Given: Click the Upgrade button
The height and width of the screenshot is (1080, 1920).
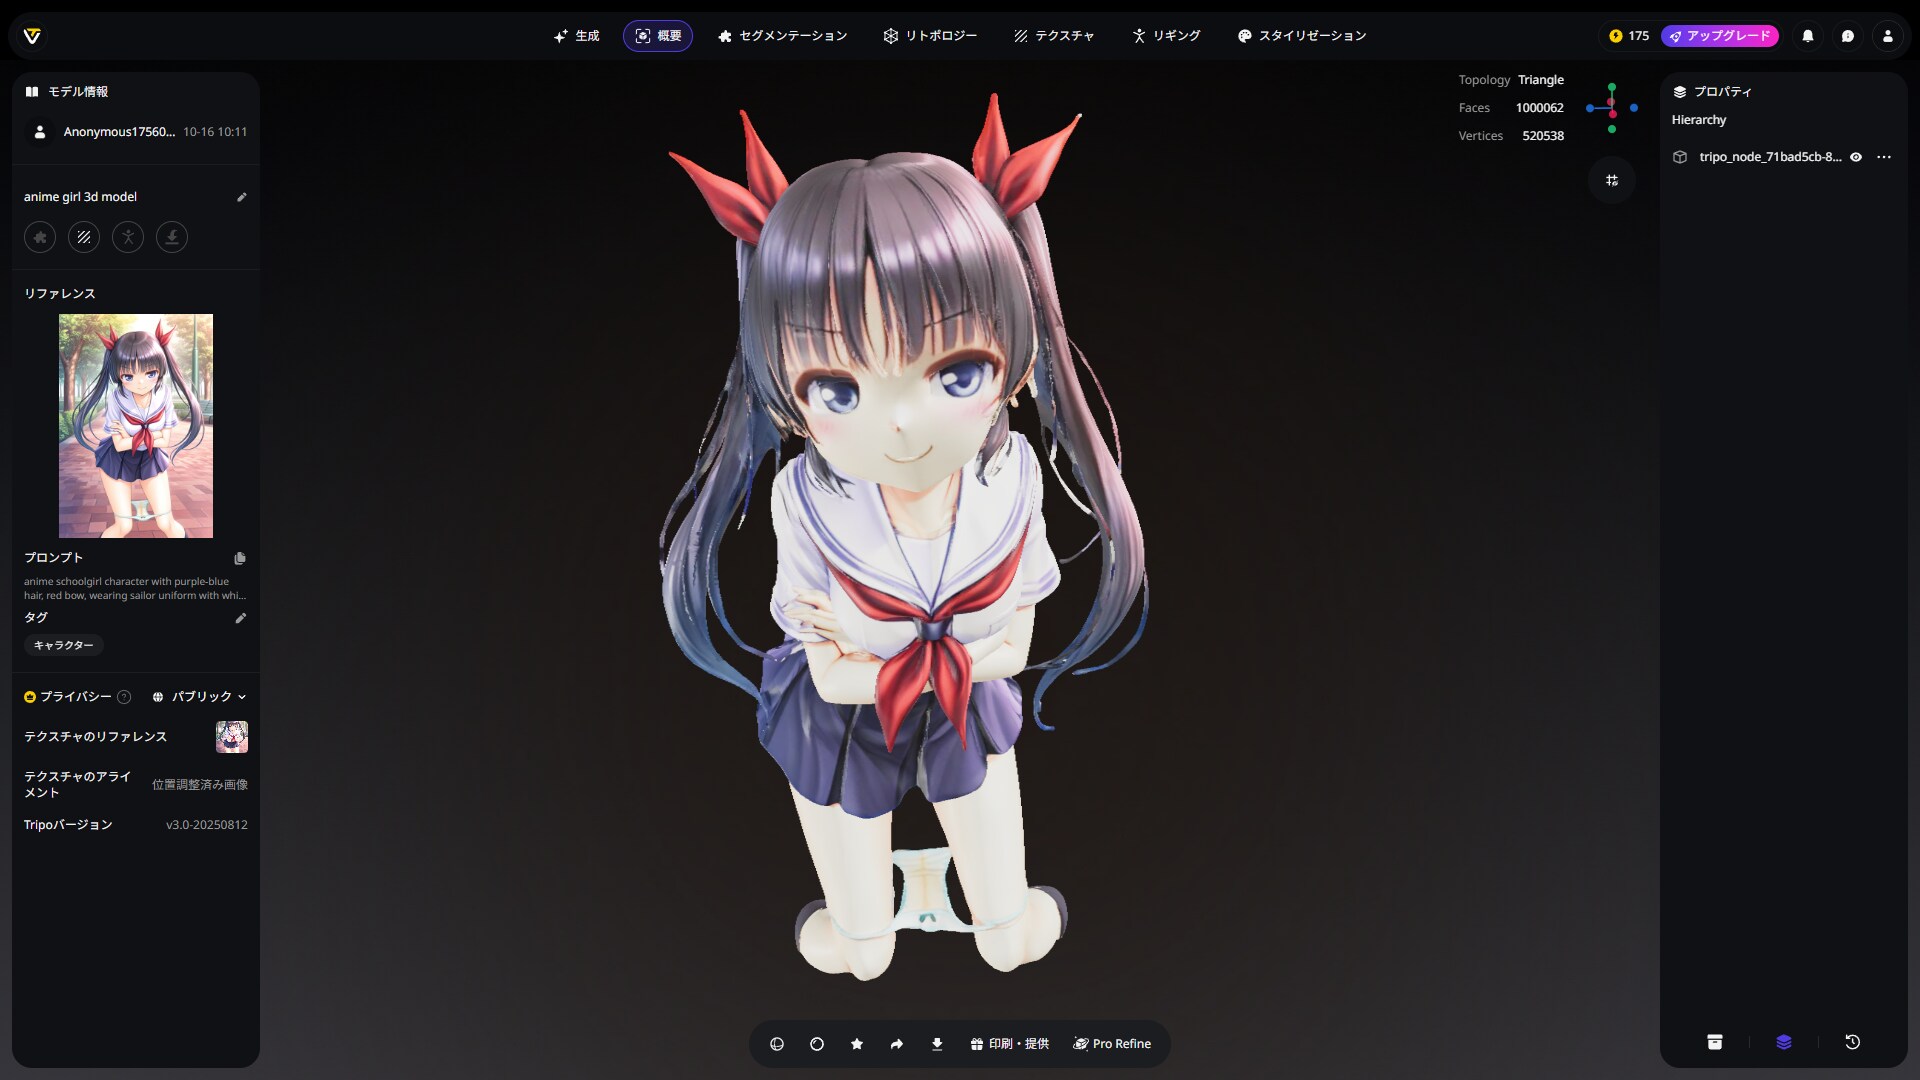Looking at the screenshot, I should point(1719,36).
